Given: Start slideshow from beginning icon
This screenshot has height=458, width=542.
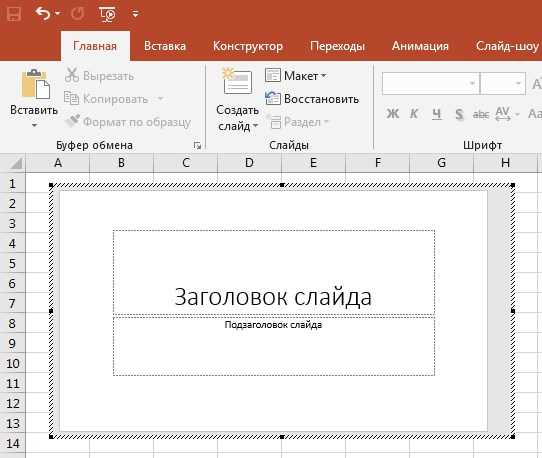Looking at the screenshot, I should click(x=107, y=15).
